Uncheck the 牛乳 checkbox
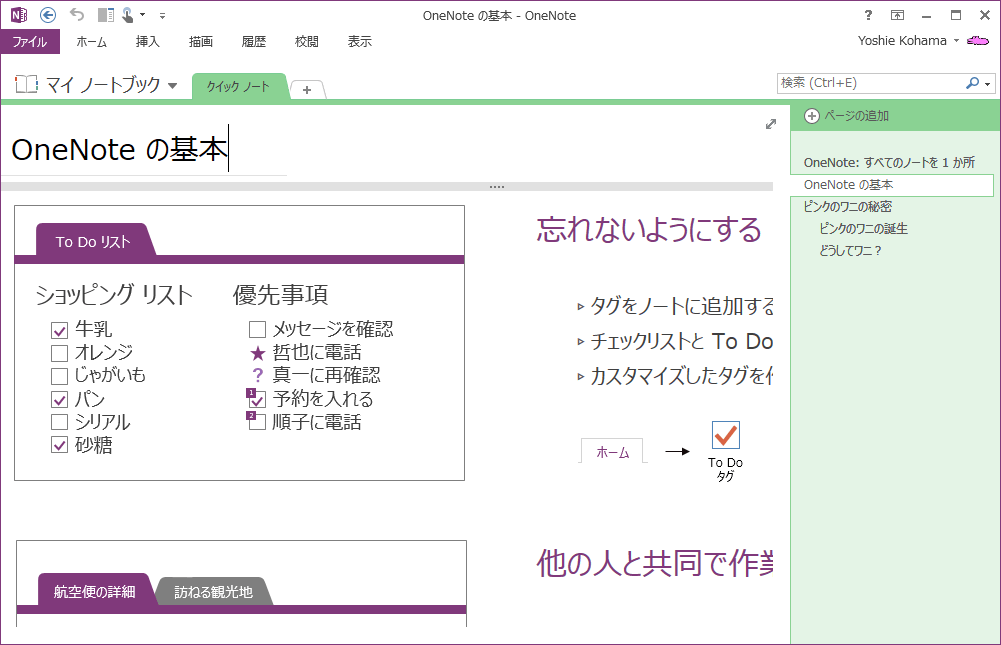 click(x=59, y=330)
